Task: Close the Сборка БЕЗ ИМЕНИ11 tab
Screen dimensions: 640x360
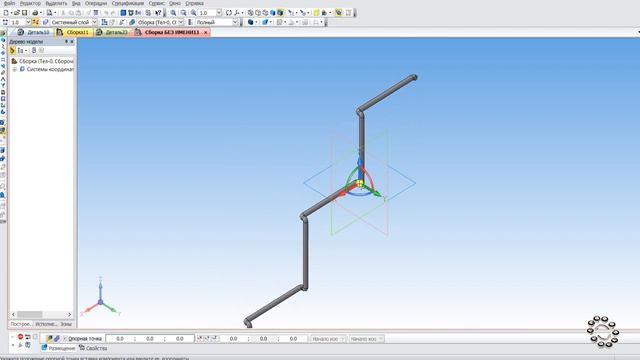Action: (x=205, y=32)
